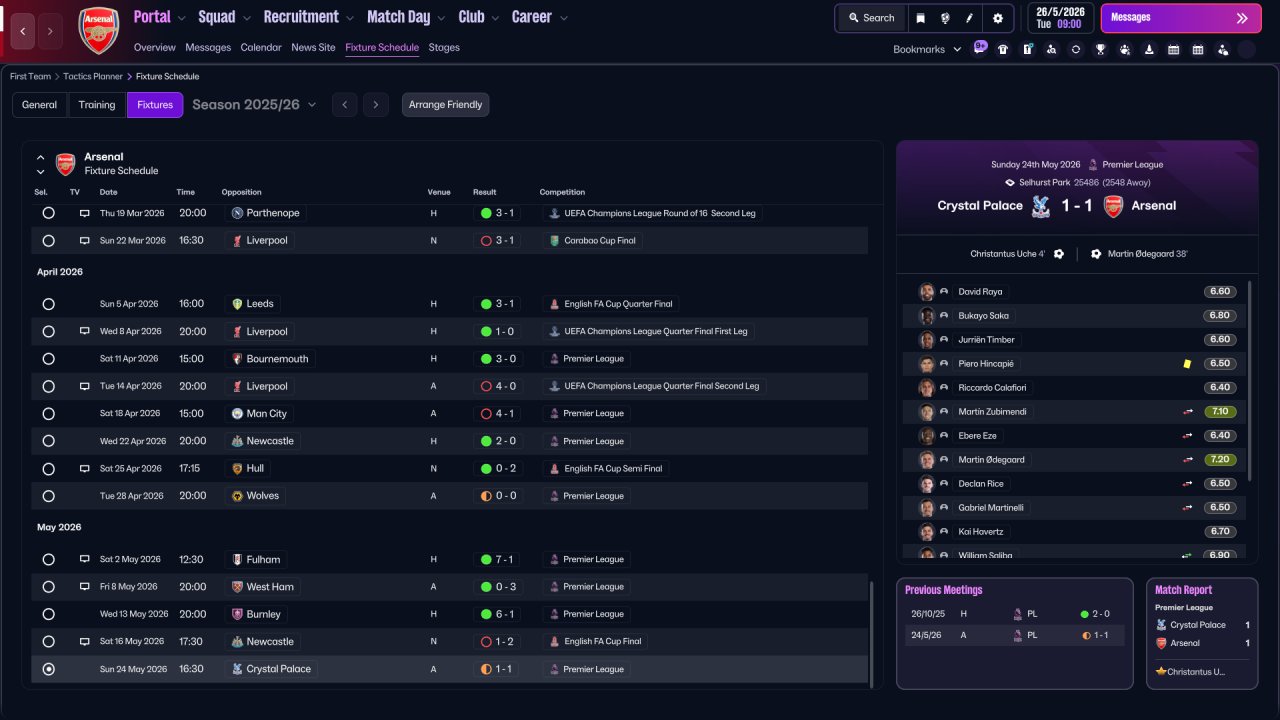Screen dimensions: 1280x720
Task: Click the pencil edit icon in top bar
Action: [969, 18]
